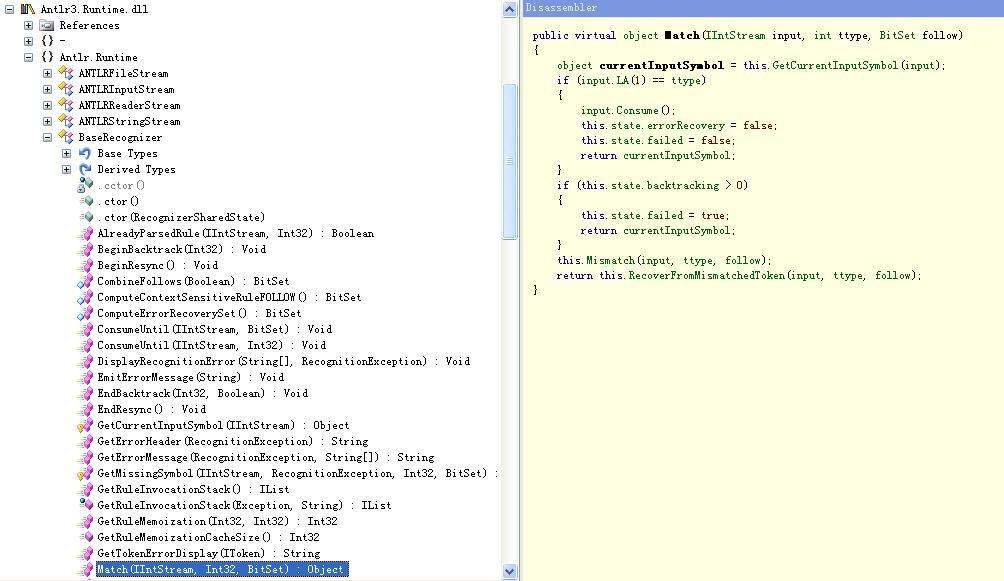Viewport: 1004px width, 581px height.
Task: Click the ANTLRStringStream class icon
Action: coord(65,121)
